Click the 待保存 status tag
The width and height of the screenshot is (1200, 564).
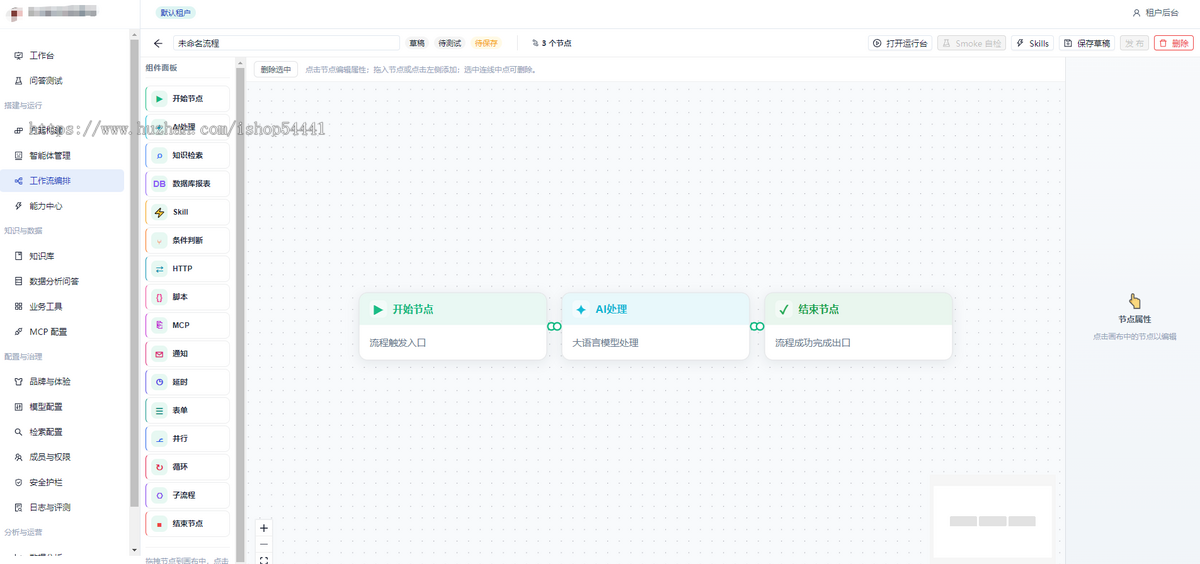486,43
